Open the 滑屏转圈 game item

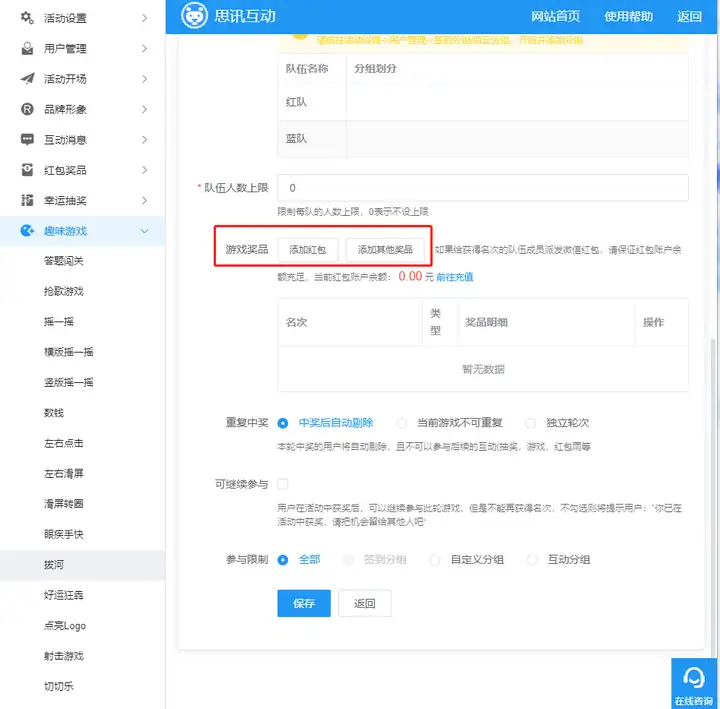(x=64, y=504)
